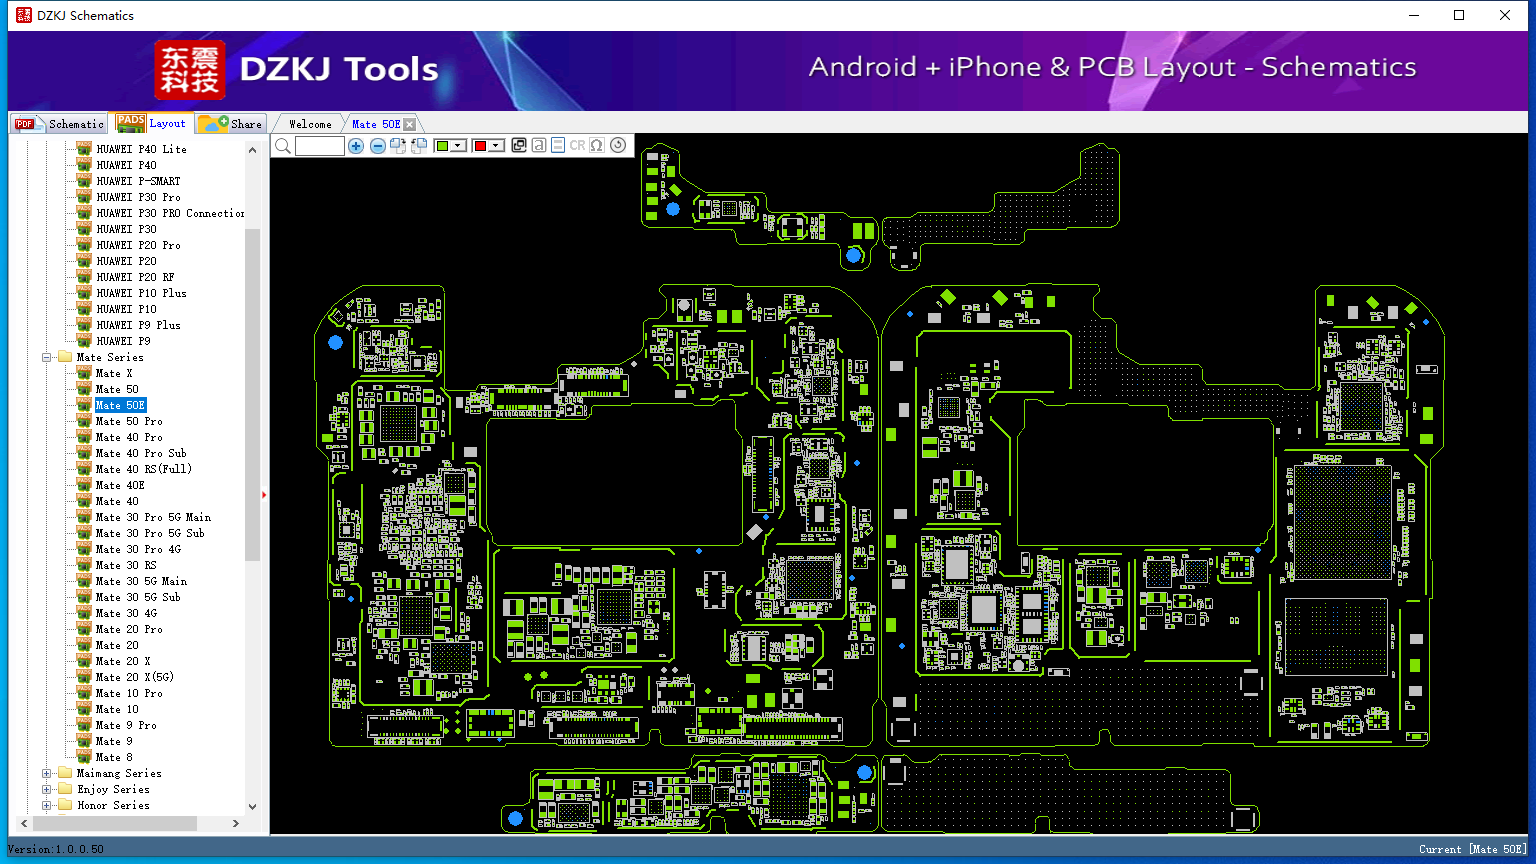Click the Honor Series folder icon
1536x864 pixels.
[x=65, y=805]
